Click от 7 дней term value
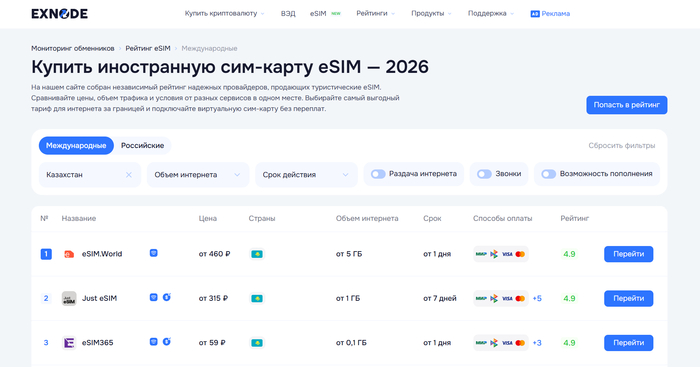 pyautogui.click(x=440, y=298)
